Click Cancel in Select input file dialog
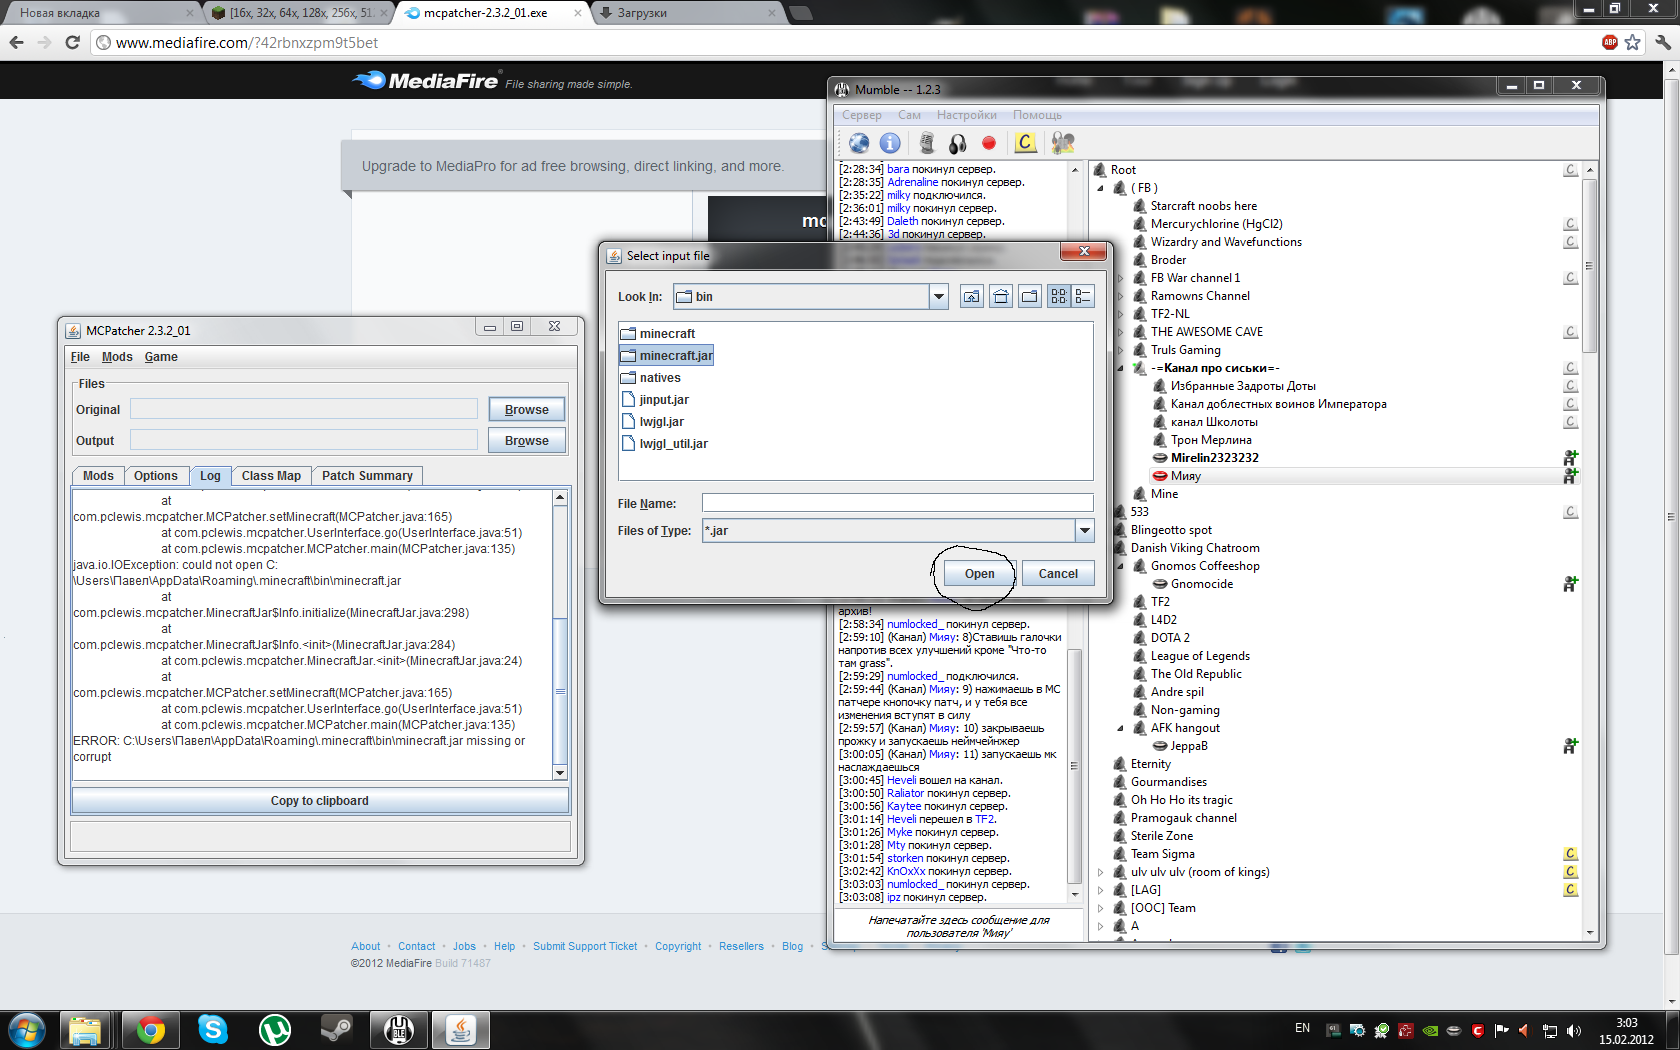 (x=1058, y=574)
